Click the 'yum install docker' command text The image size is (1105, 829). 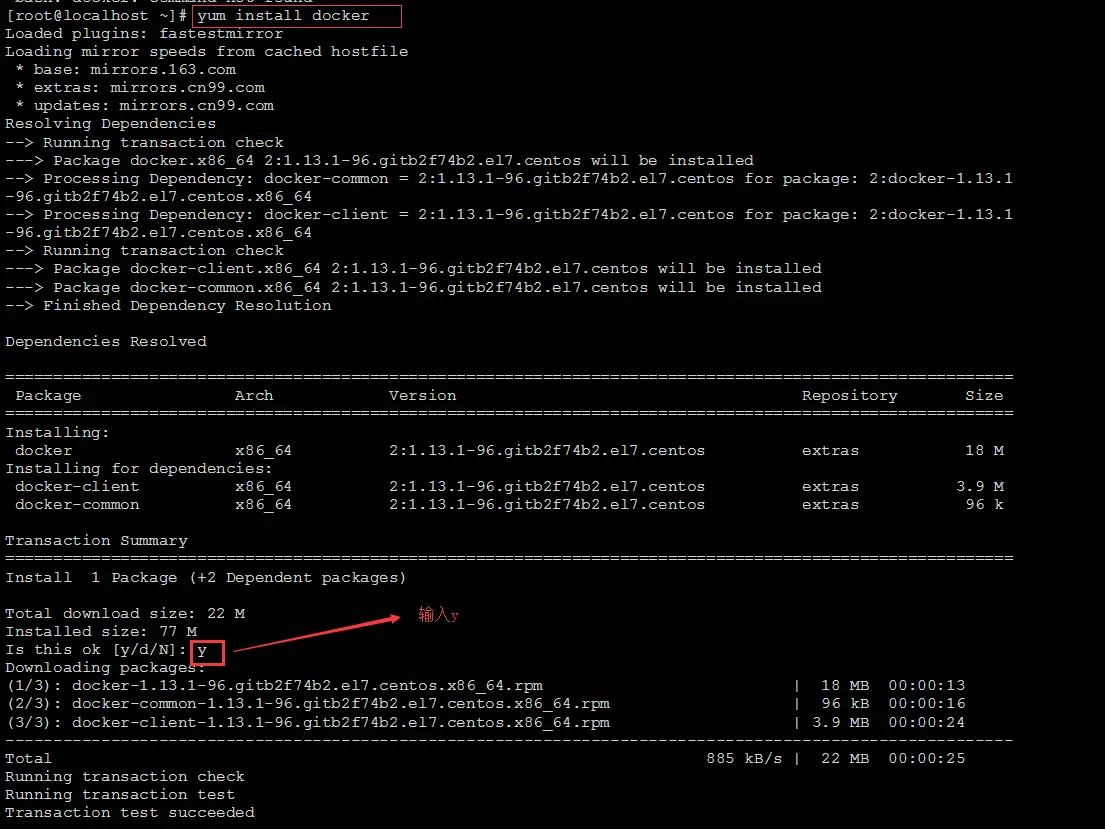(x=283, y=16)
